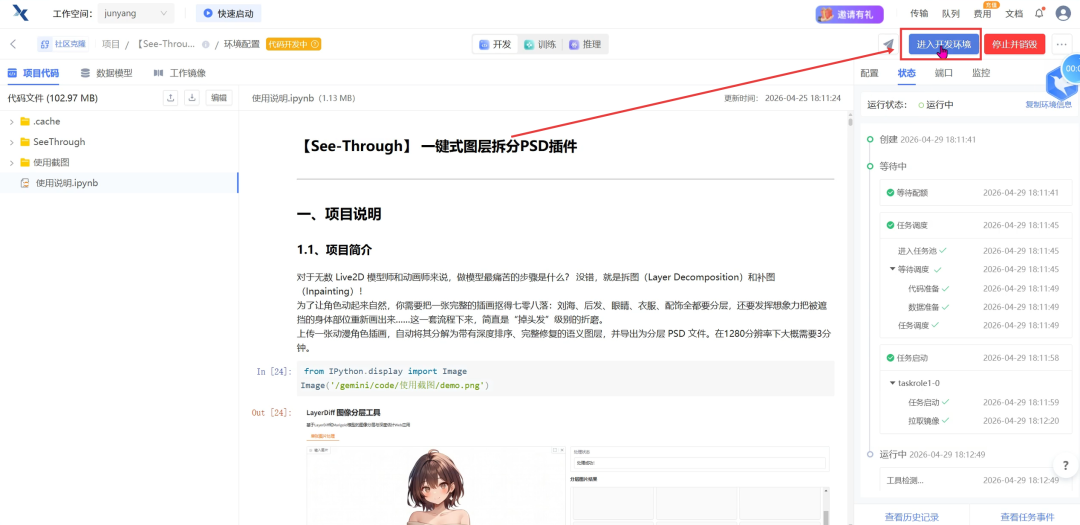1080x525 pixels.
Task: Click 进入开发环境 button
Action: point(944,44)
